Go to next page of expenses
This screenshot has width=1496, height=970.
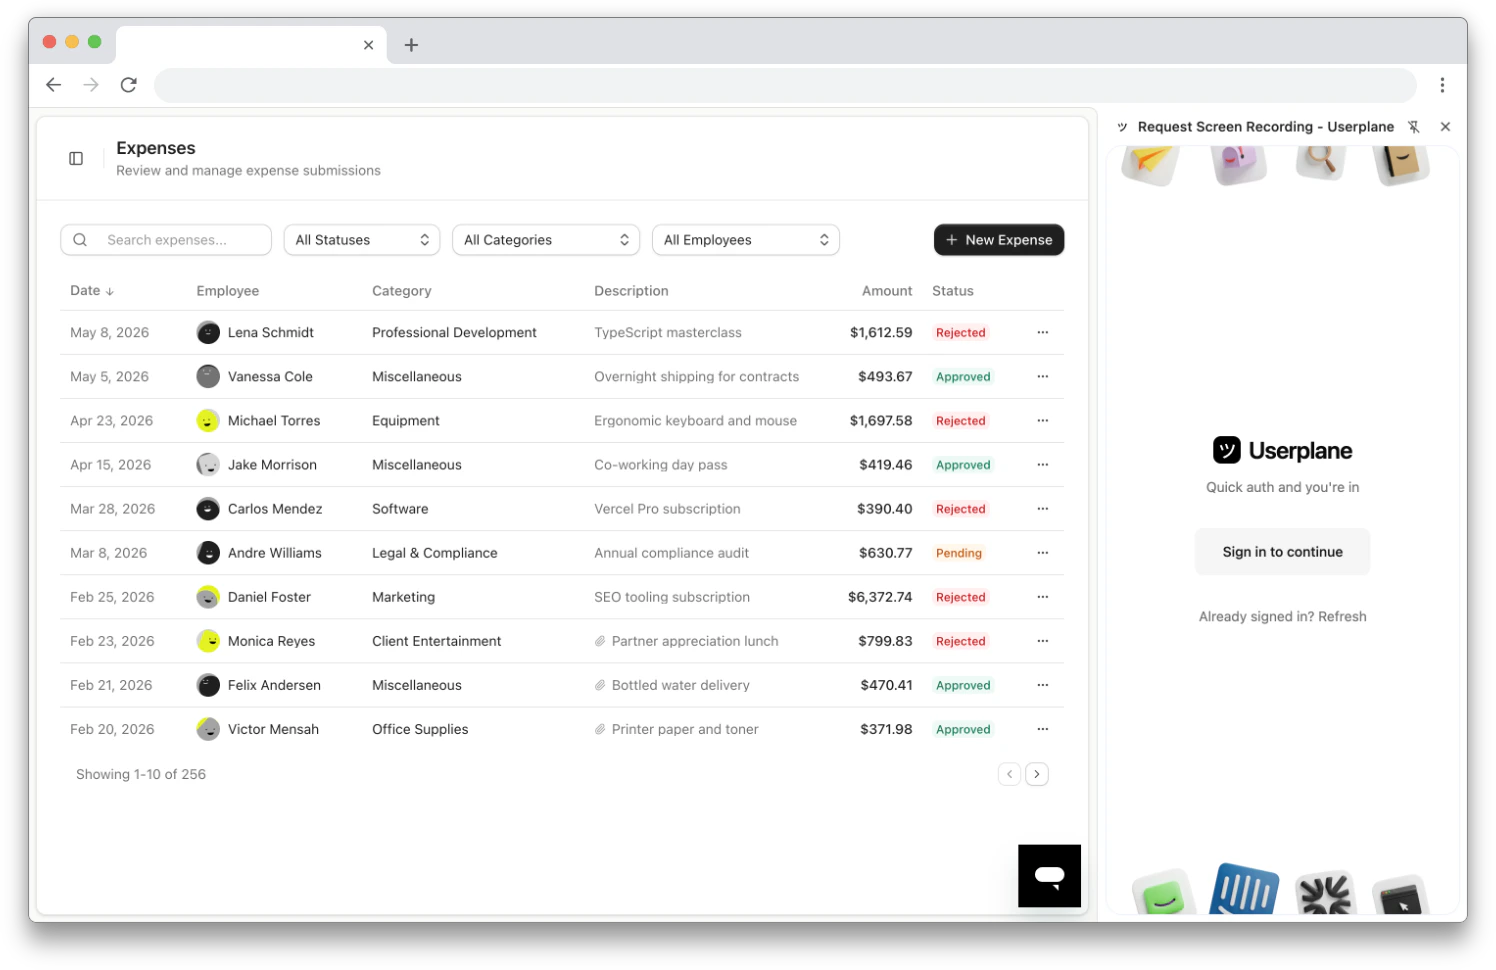[x=1037, y=774]
